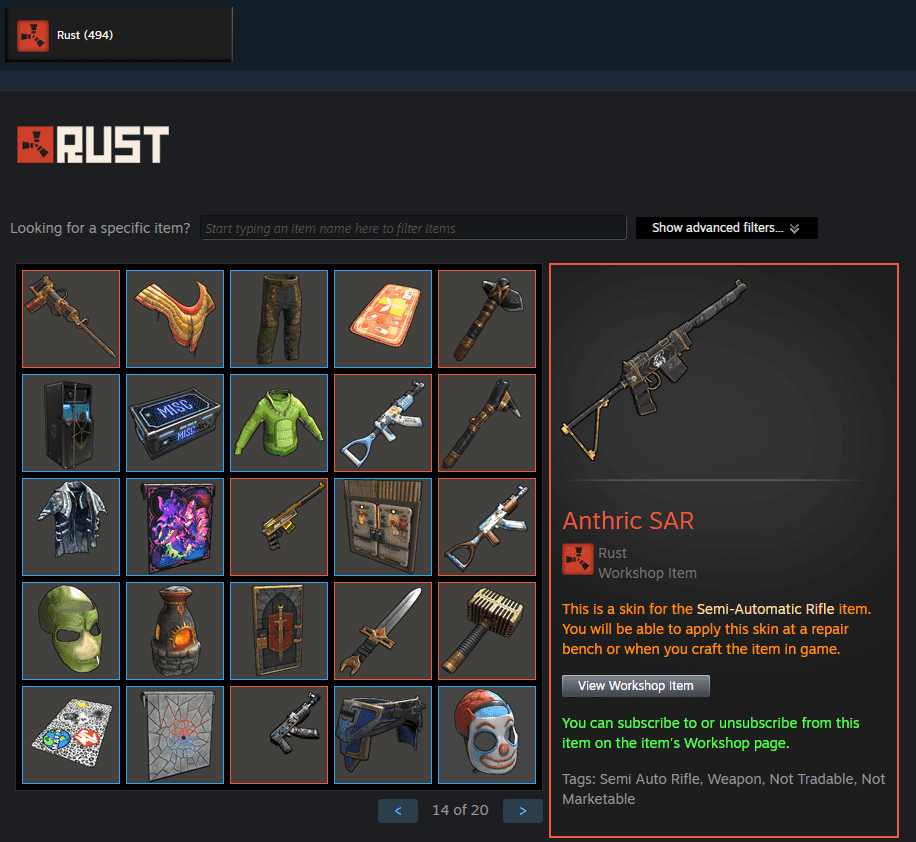Image resolution: width=916 pixels, height=842 pixels.
Task: Click the large RUST logo banner
Action: [x=93, y=144]
